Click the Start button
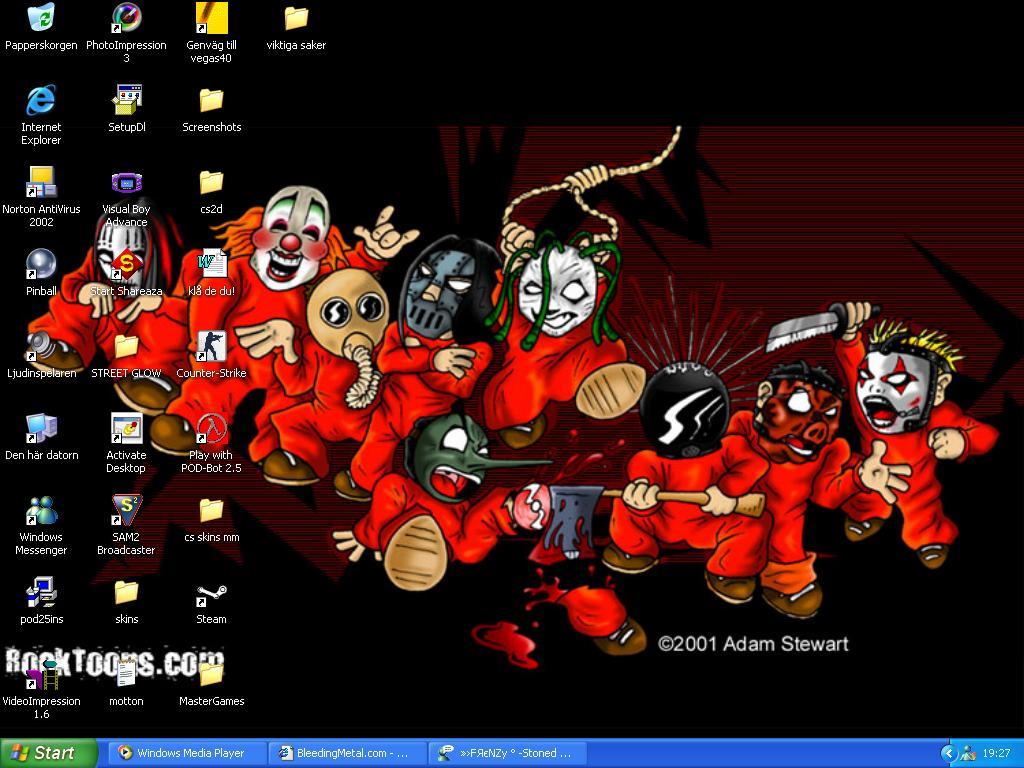This screenshot has height=768, width=1024. pyautogui.click(x=49, y=753)
